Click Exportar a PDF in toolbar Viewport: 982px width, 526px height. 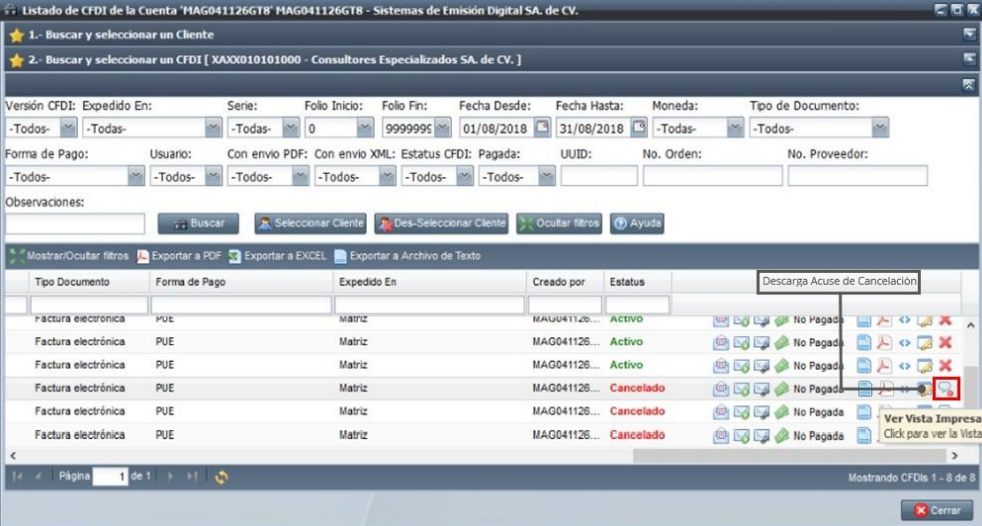point(178,256)
